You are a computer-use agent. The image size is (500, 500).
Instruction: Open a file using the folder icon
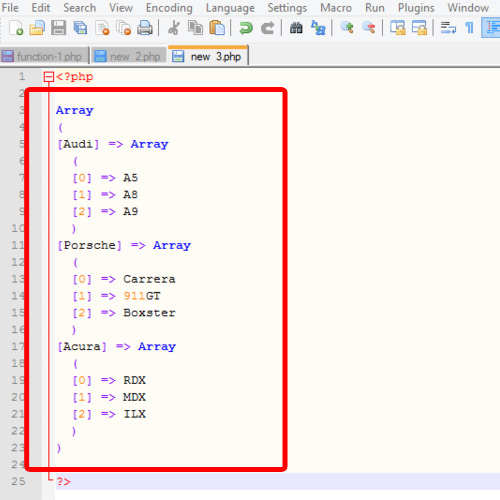[x=37, y=28]
